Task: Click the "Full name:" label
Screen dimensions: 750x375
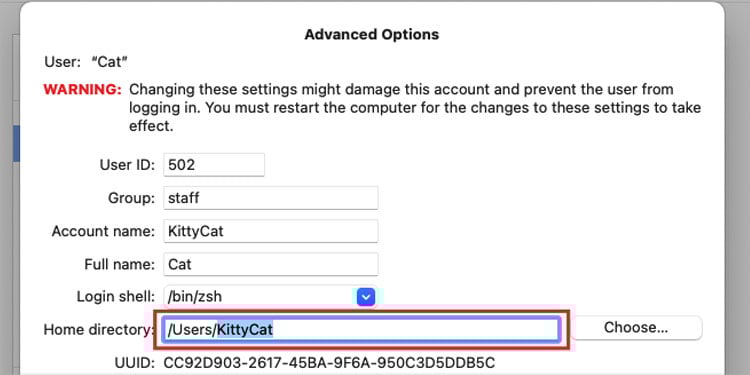Action: (120, 265)
